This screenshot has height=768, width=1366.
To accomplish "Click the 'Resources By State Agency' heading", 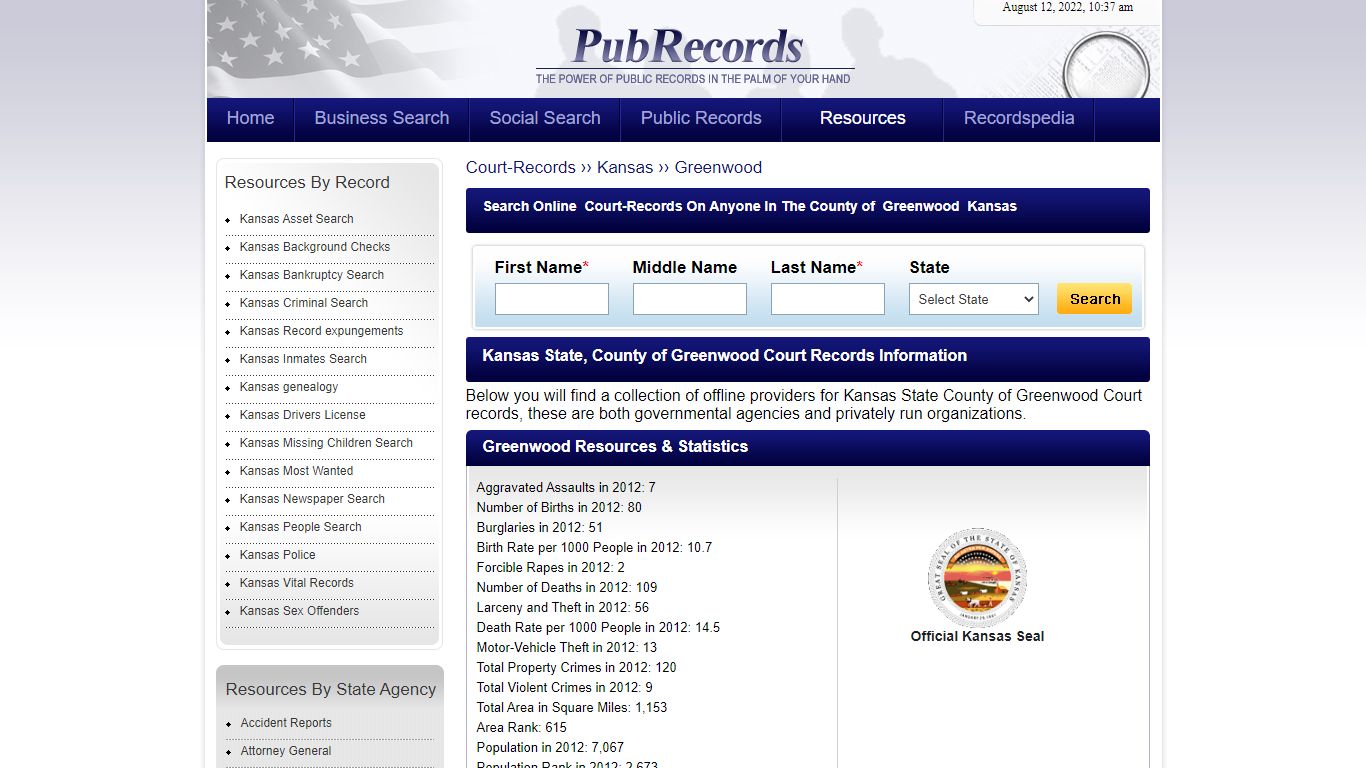I will pos(331,689).
